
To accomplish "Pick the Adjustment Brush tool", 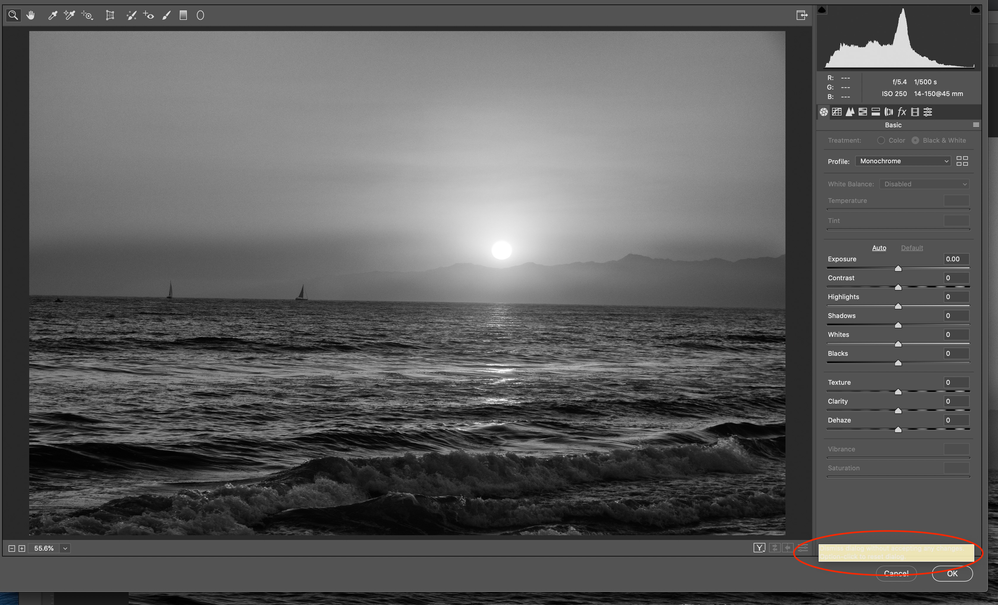I will click(166, 15).
